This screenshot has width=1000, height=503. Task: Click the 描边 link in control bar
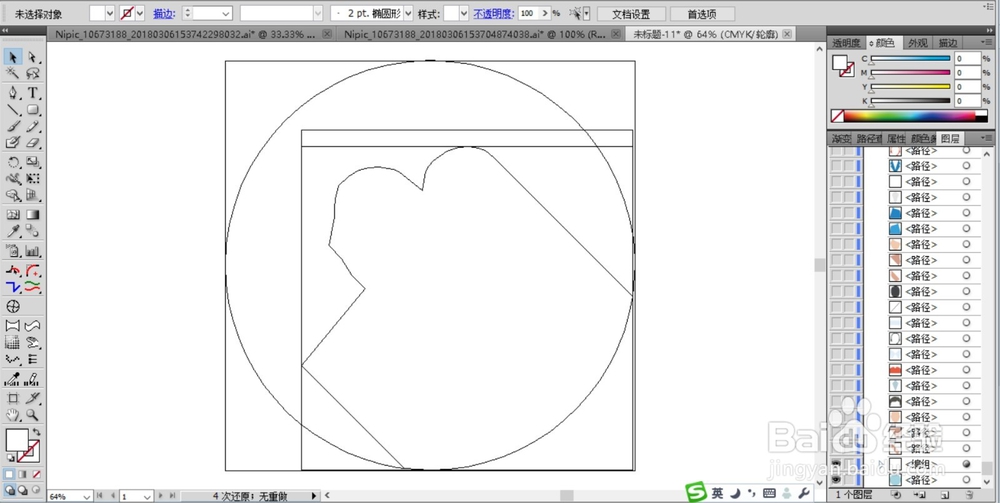(x=163, y=13)
